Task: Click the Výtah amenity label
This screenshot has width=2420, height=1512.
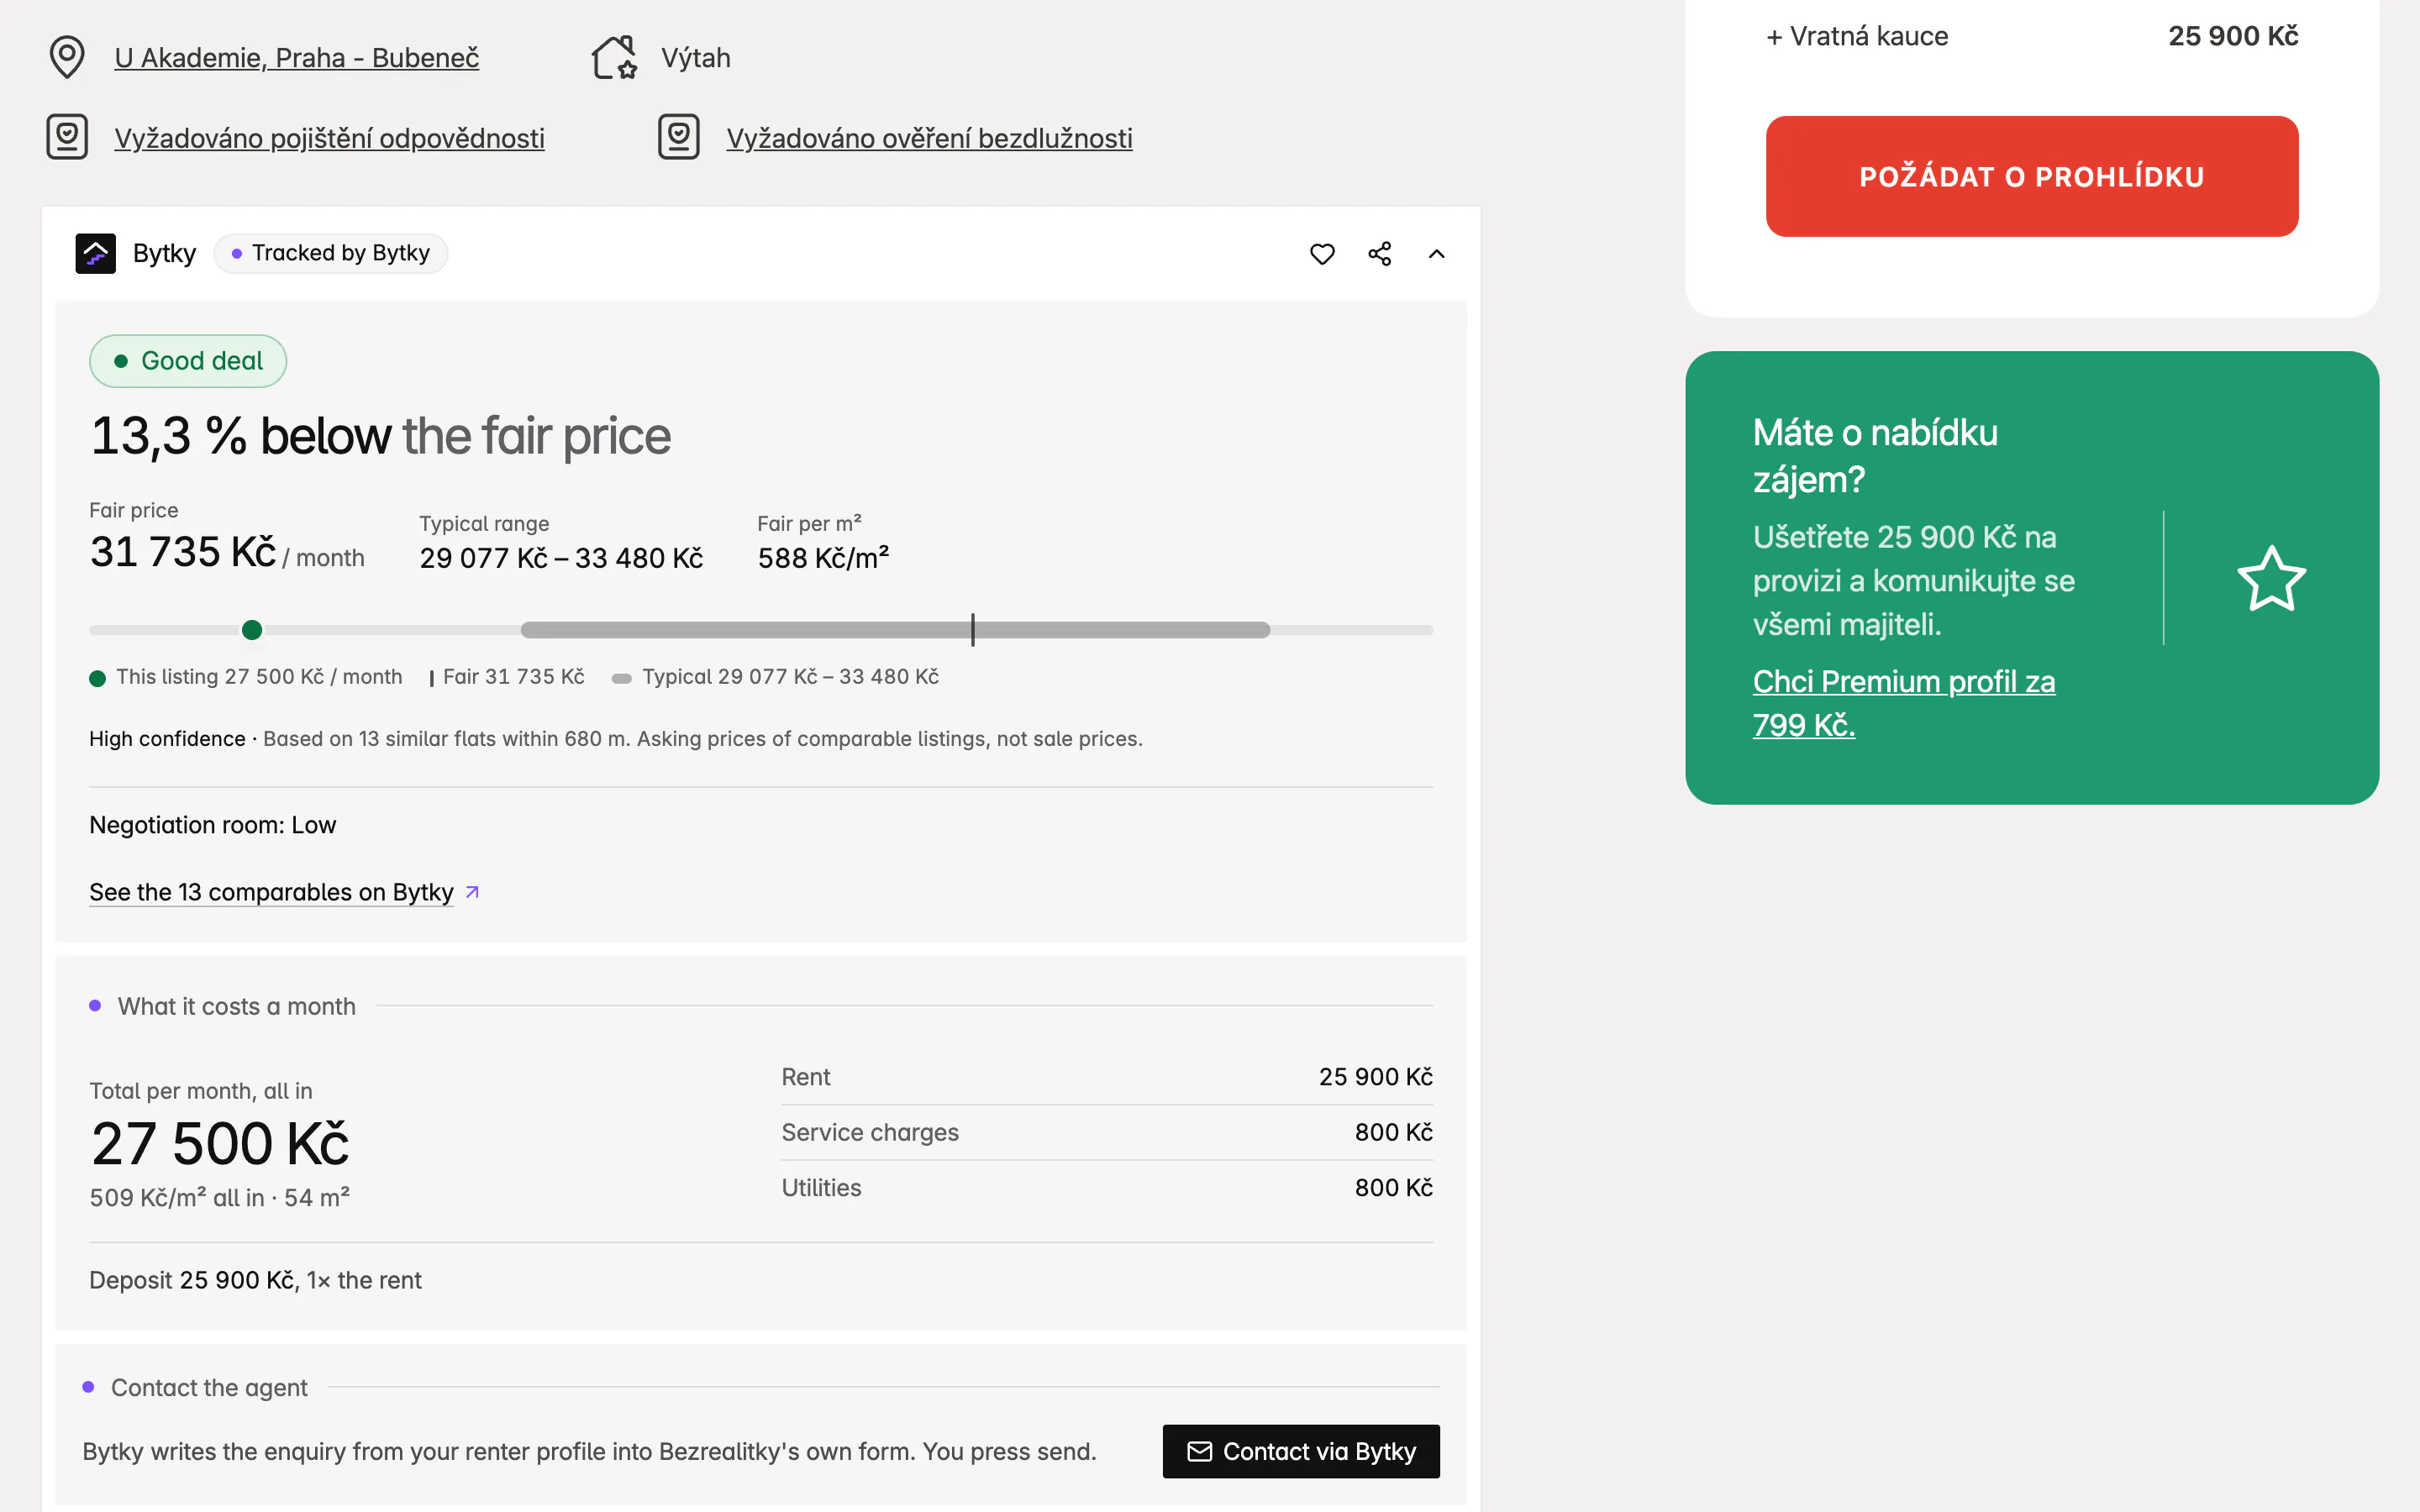Action: [696, 58]
